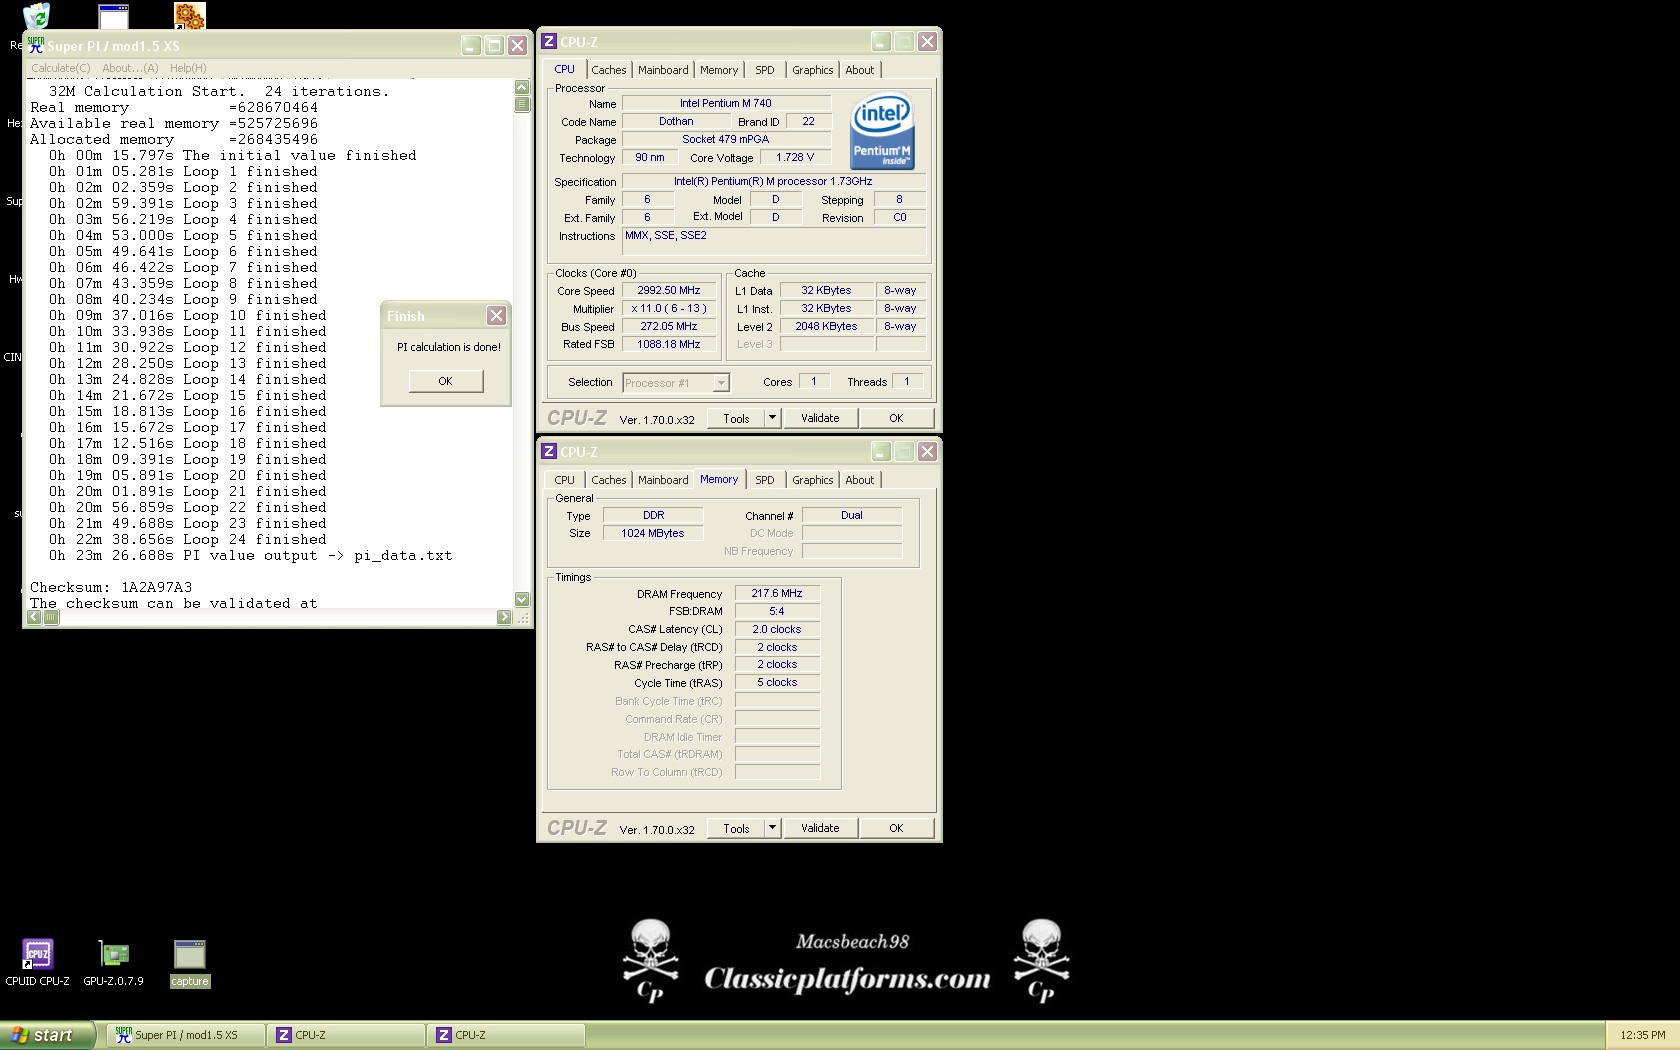Click Tools button in top CPU-Z

pyautogui.click(x=736, y=418)
